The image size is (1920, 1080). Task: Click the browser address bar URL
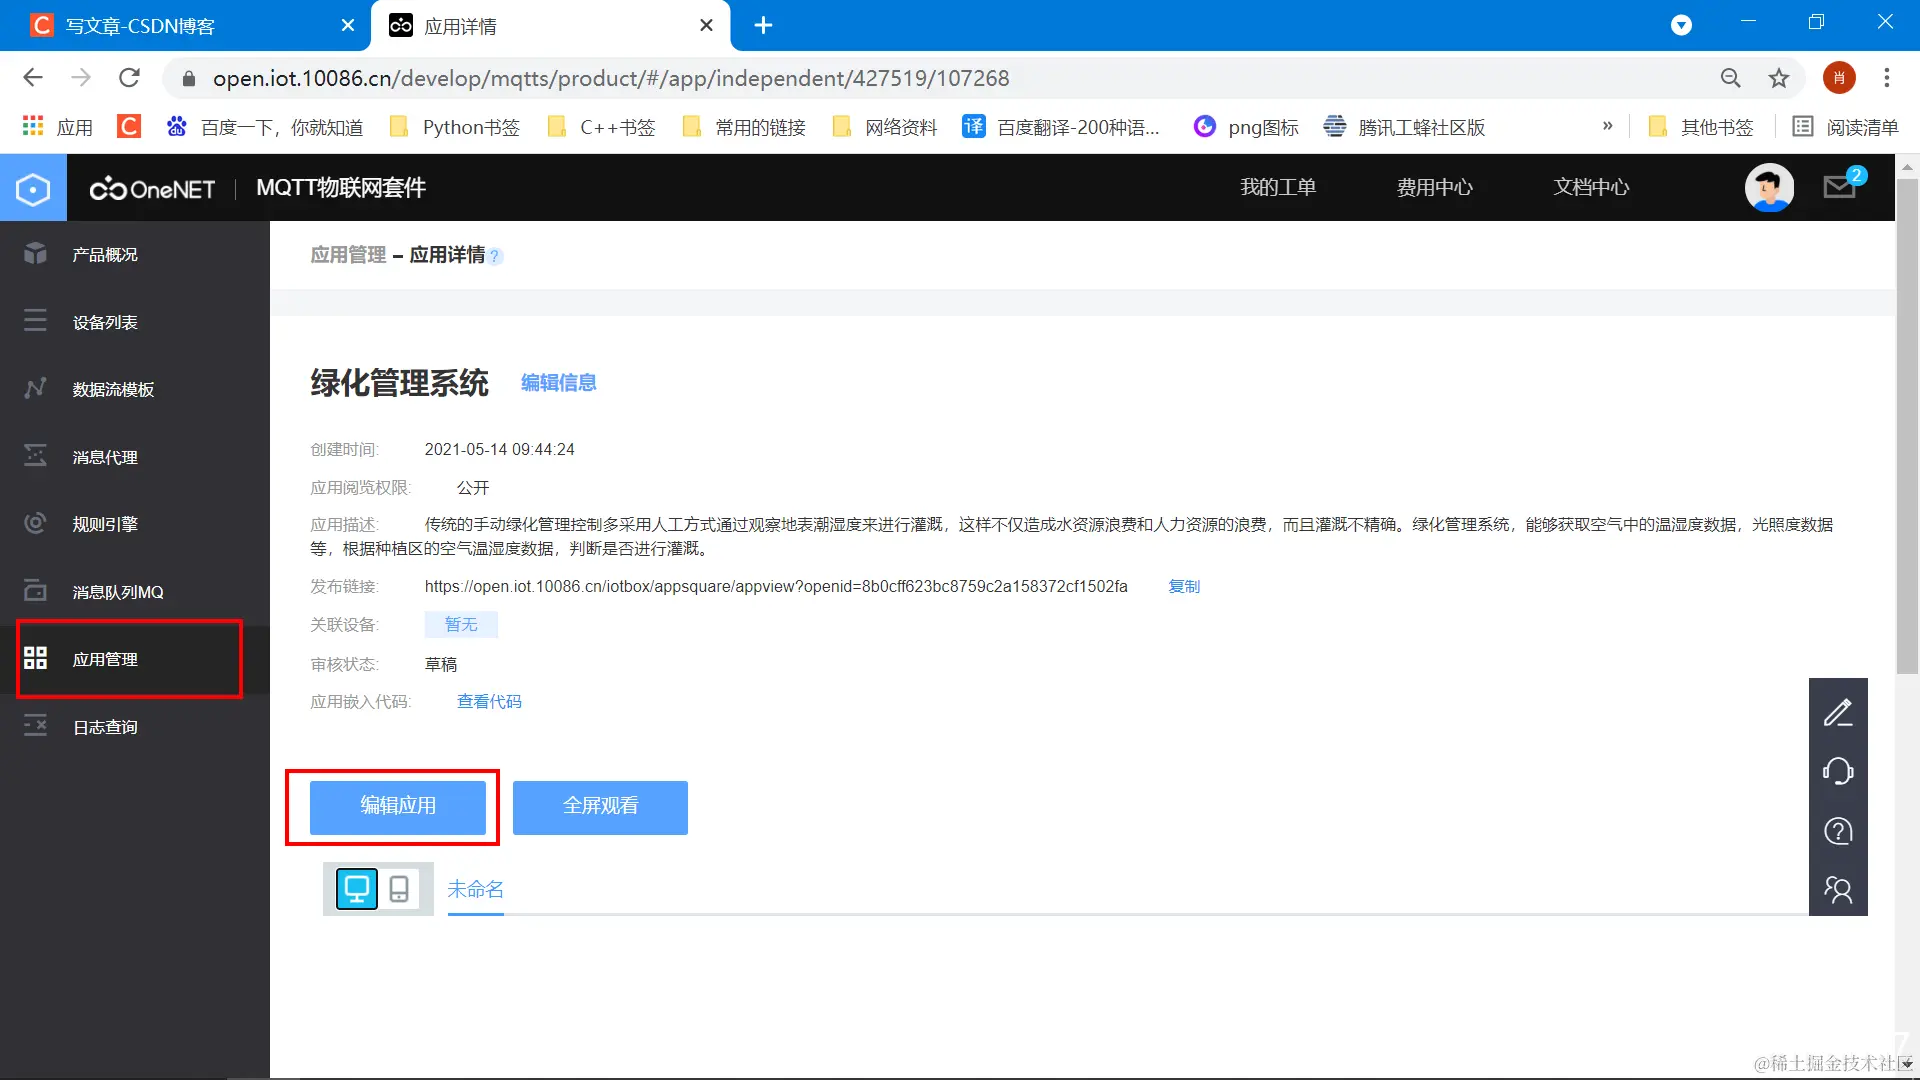[x=610, y=78]
